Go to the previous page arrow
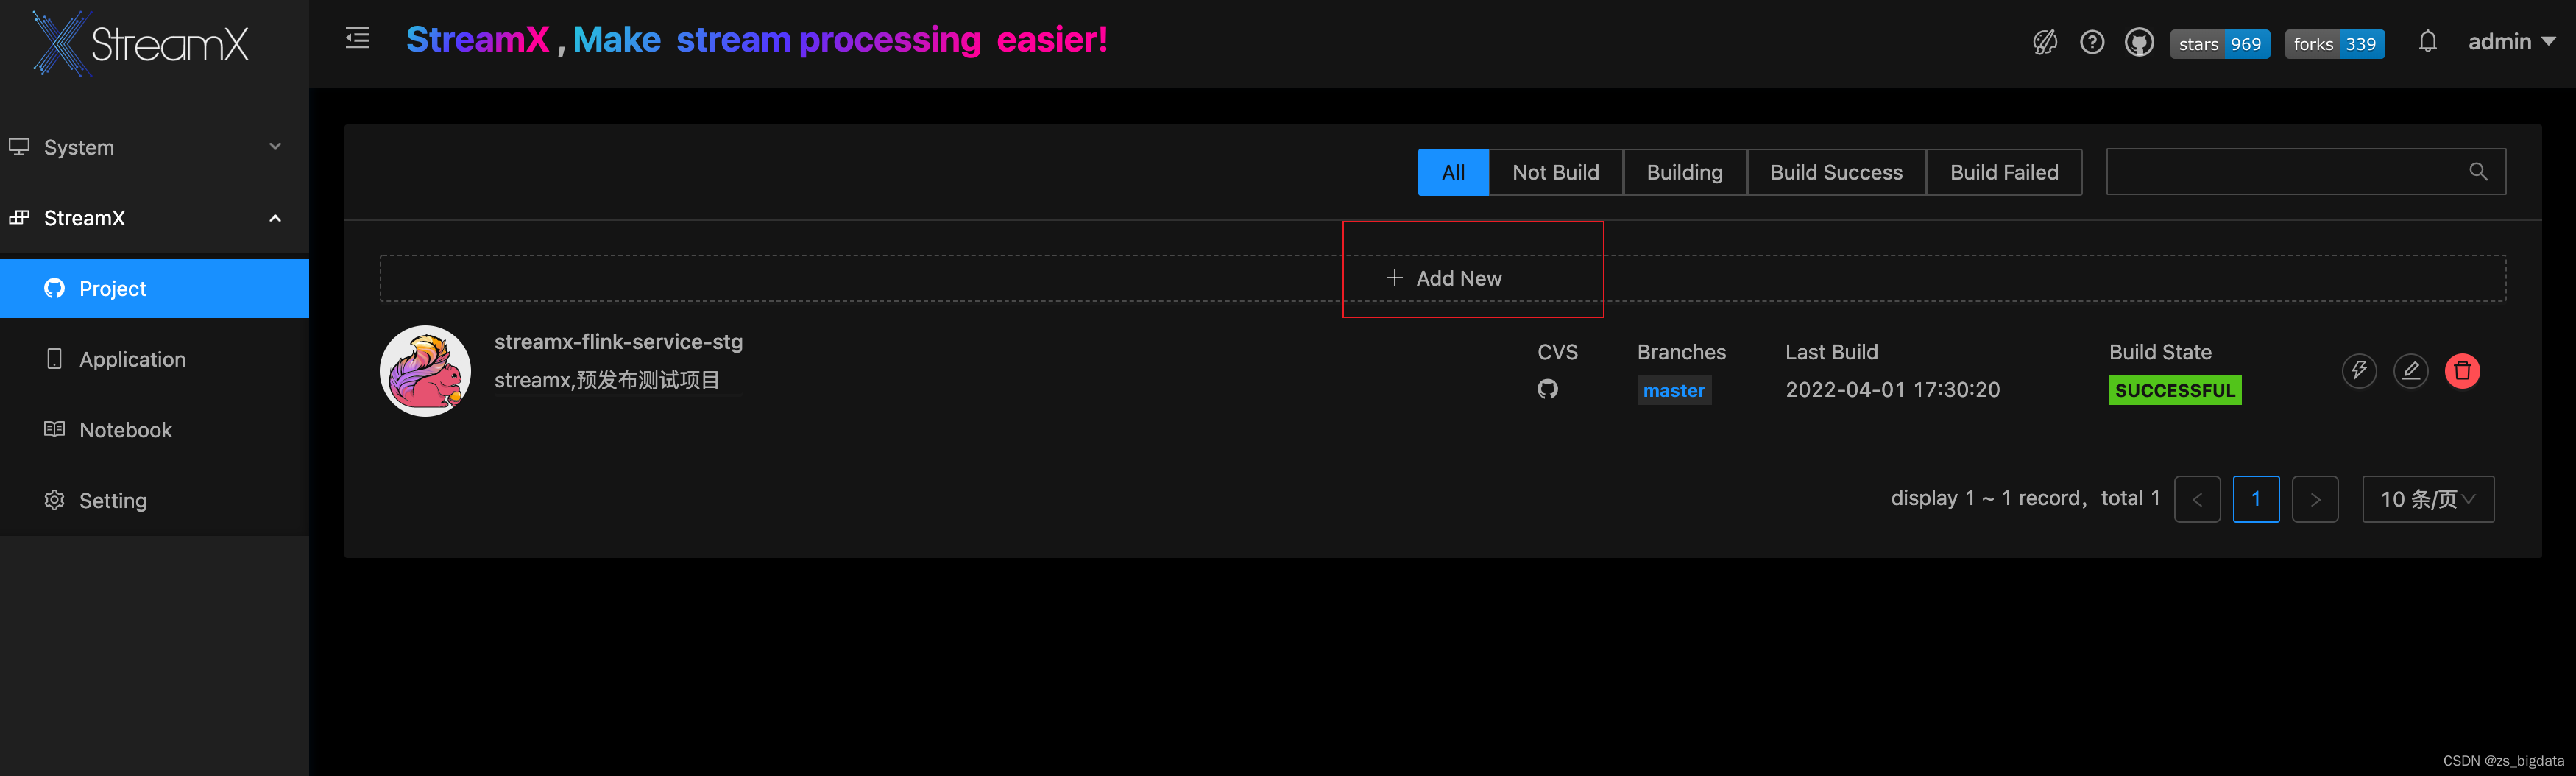The image size is (2576, 776). click(2197, 499)
